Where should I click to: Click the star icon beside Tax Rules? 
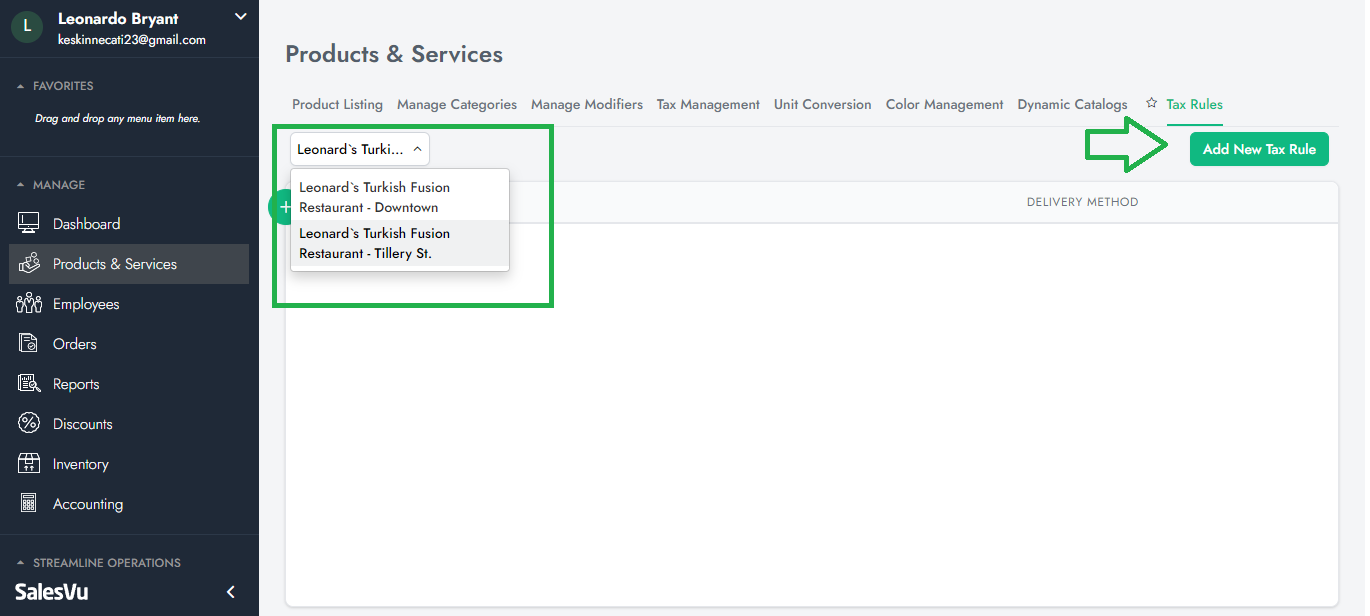point(1151,104)
